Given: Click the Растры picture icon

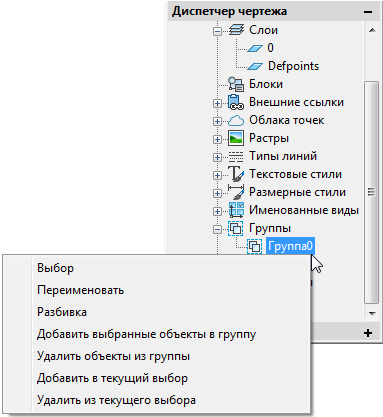Looking at the screenshot, I should (x=236, y=138).
